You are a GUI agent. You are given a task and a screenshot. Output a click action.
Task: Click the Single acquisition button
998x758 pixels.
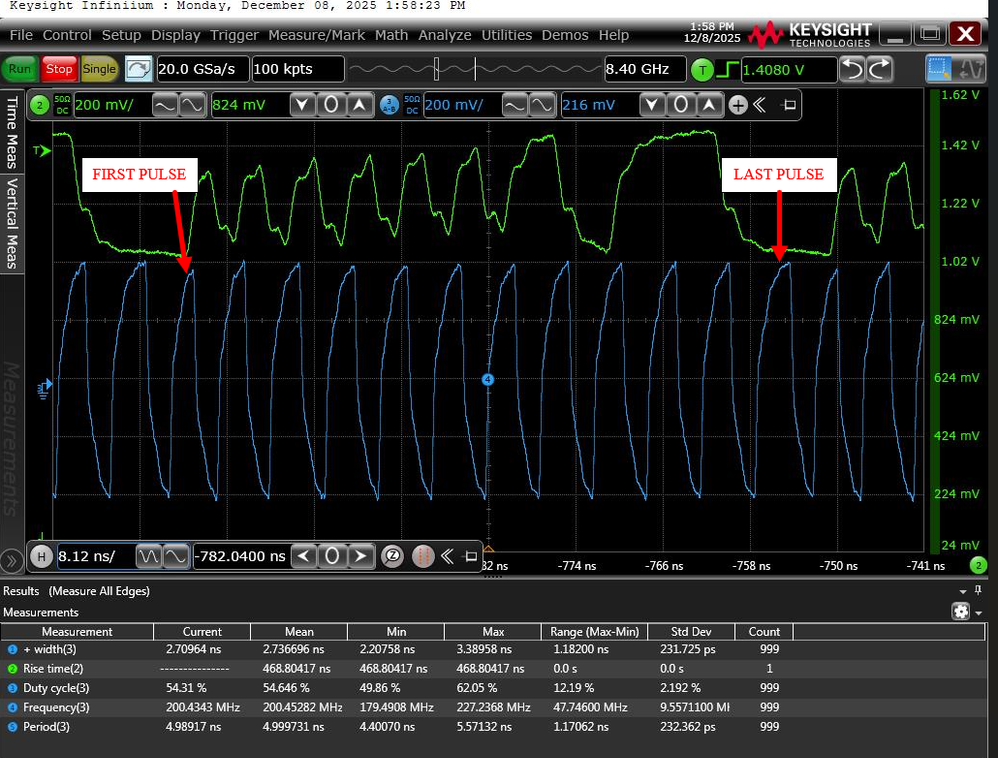click(x=99, y=69)
